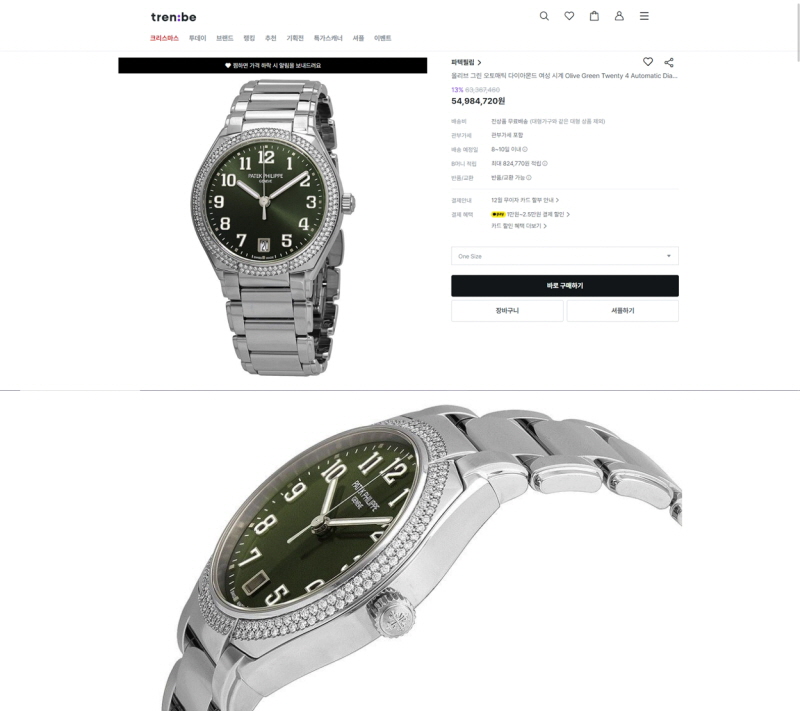The image size is (800, 711).
Task: Expand 12월 무이자 카드 할부 안내
Action: click(525, 200)
